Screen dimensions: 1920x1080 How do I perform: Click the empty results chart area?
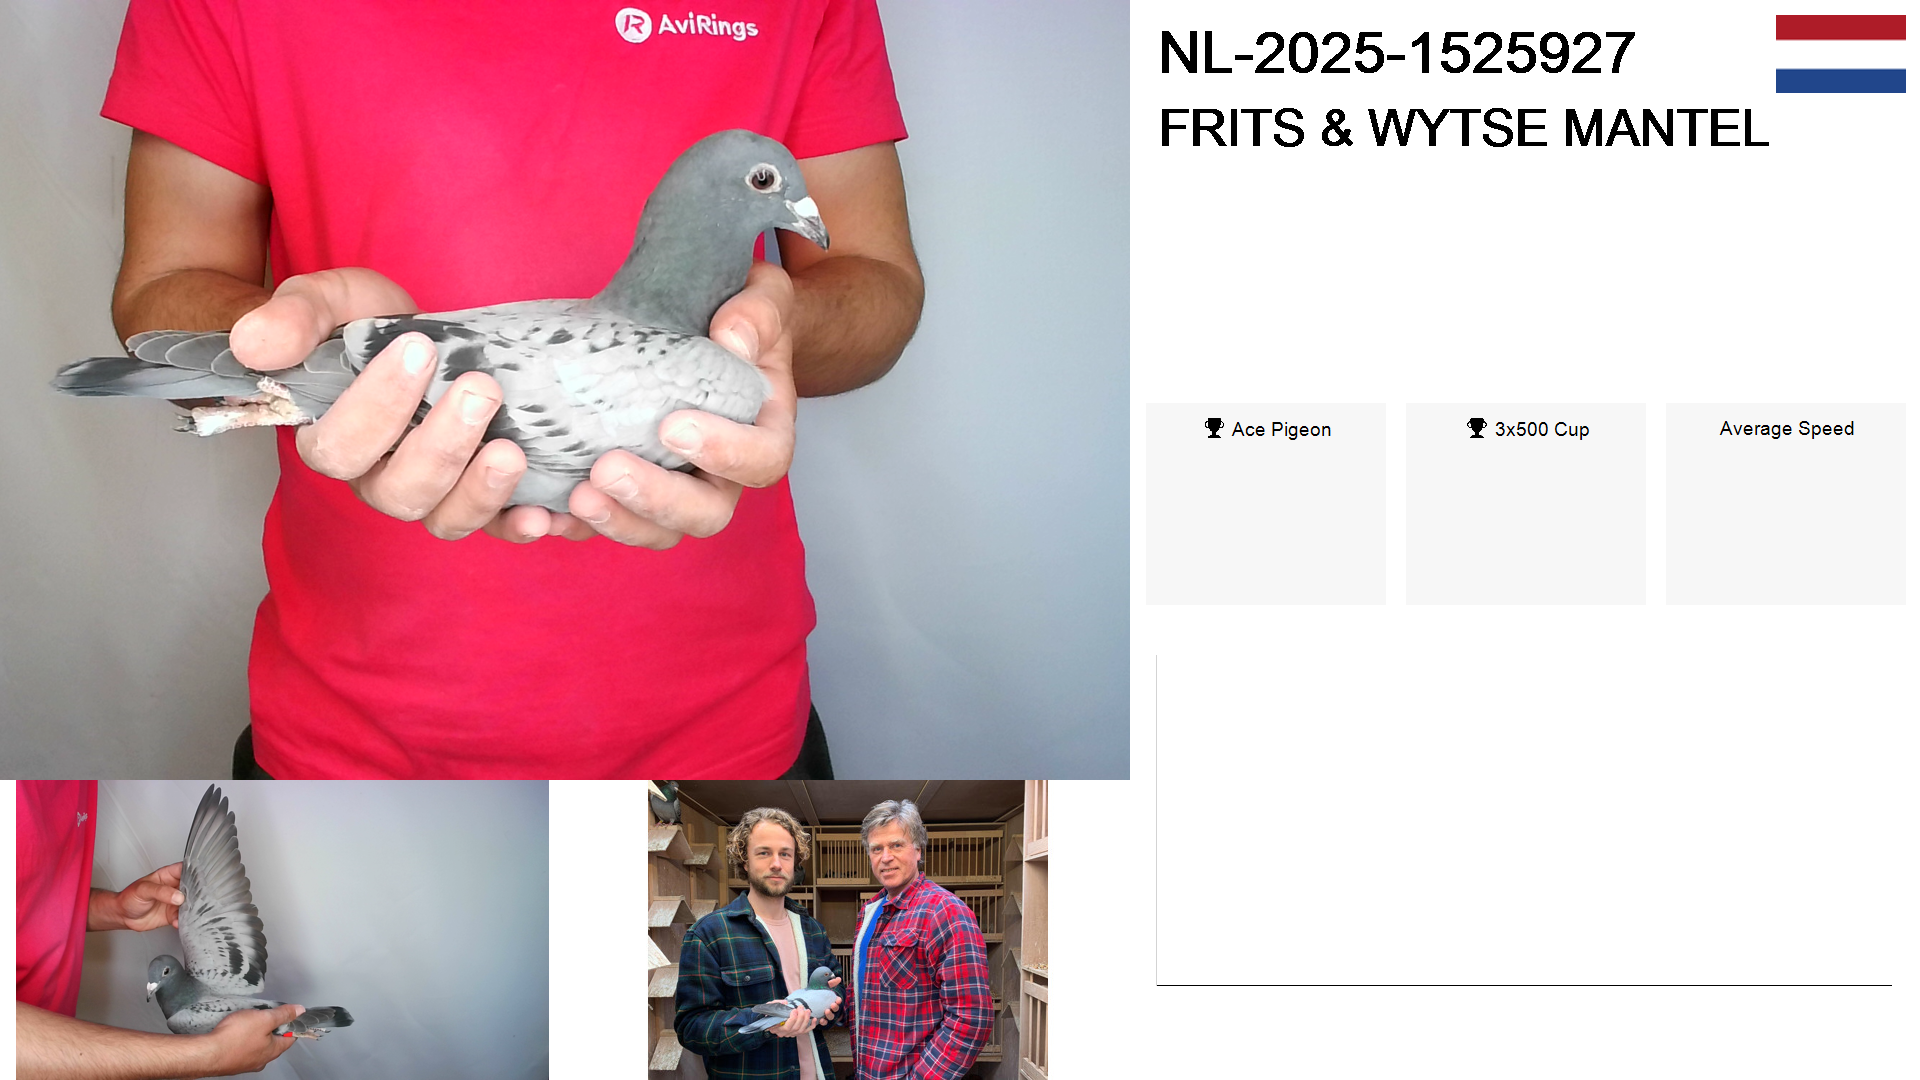point(1524,820)
